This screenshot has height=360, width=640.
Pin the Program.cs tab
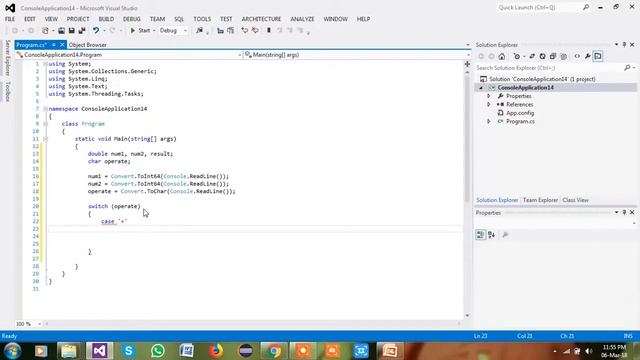click(x=53, y=45)
